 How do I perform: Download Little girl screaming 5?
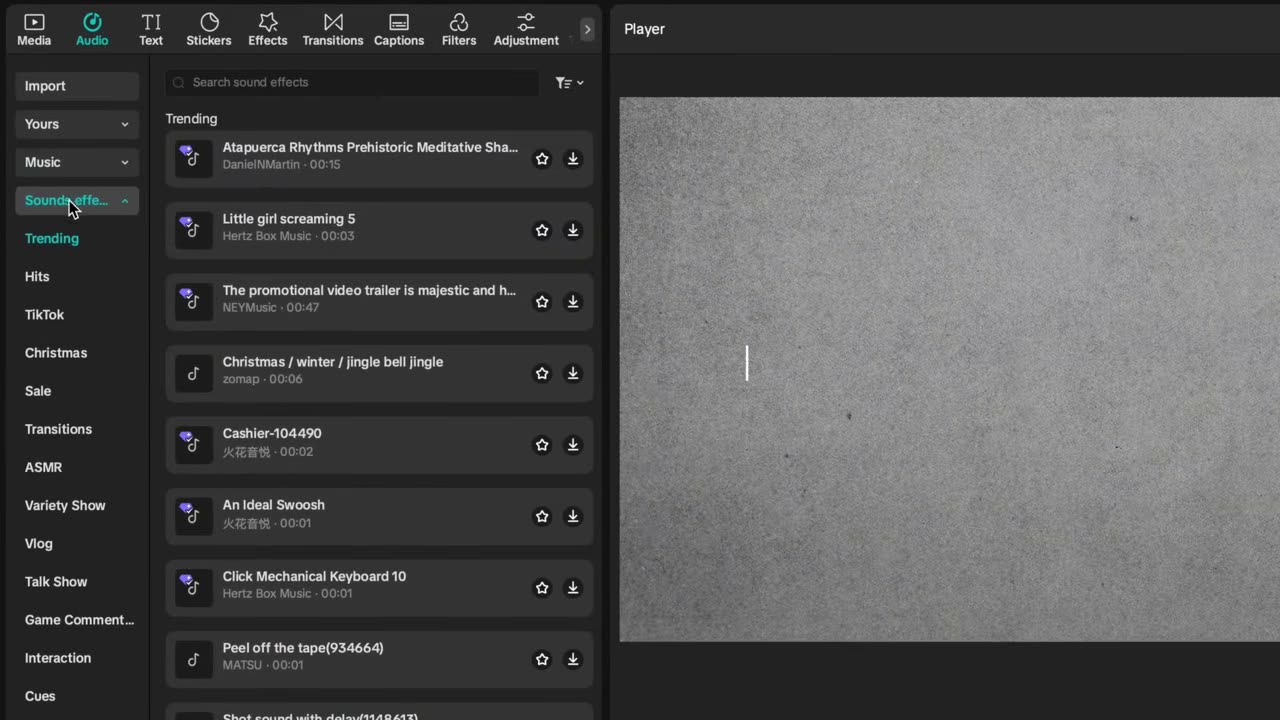coord(573,230)
